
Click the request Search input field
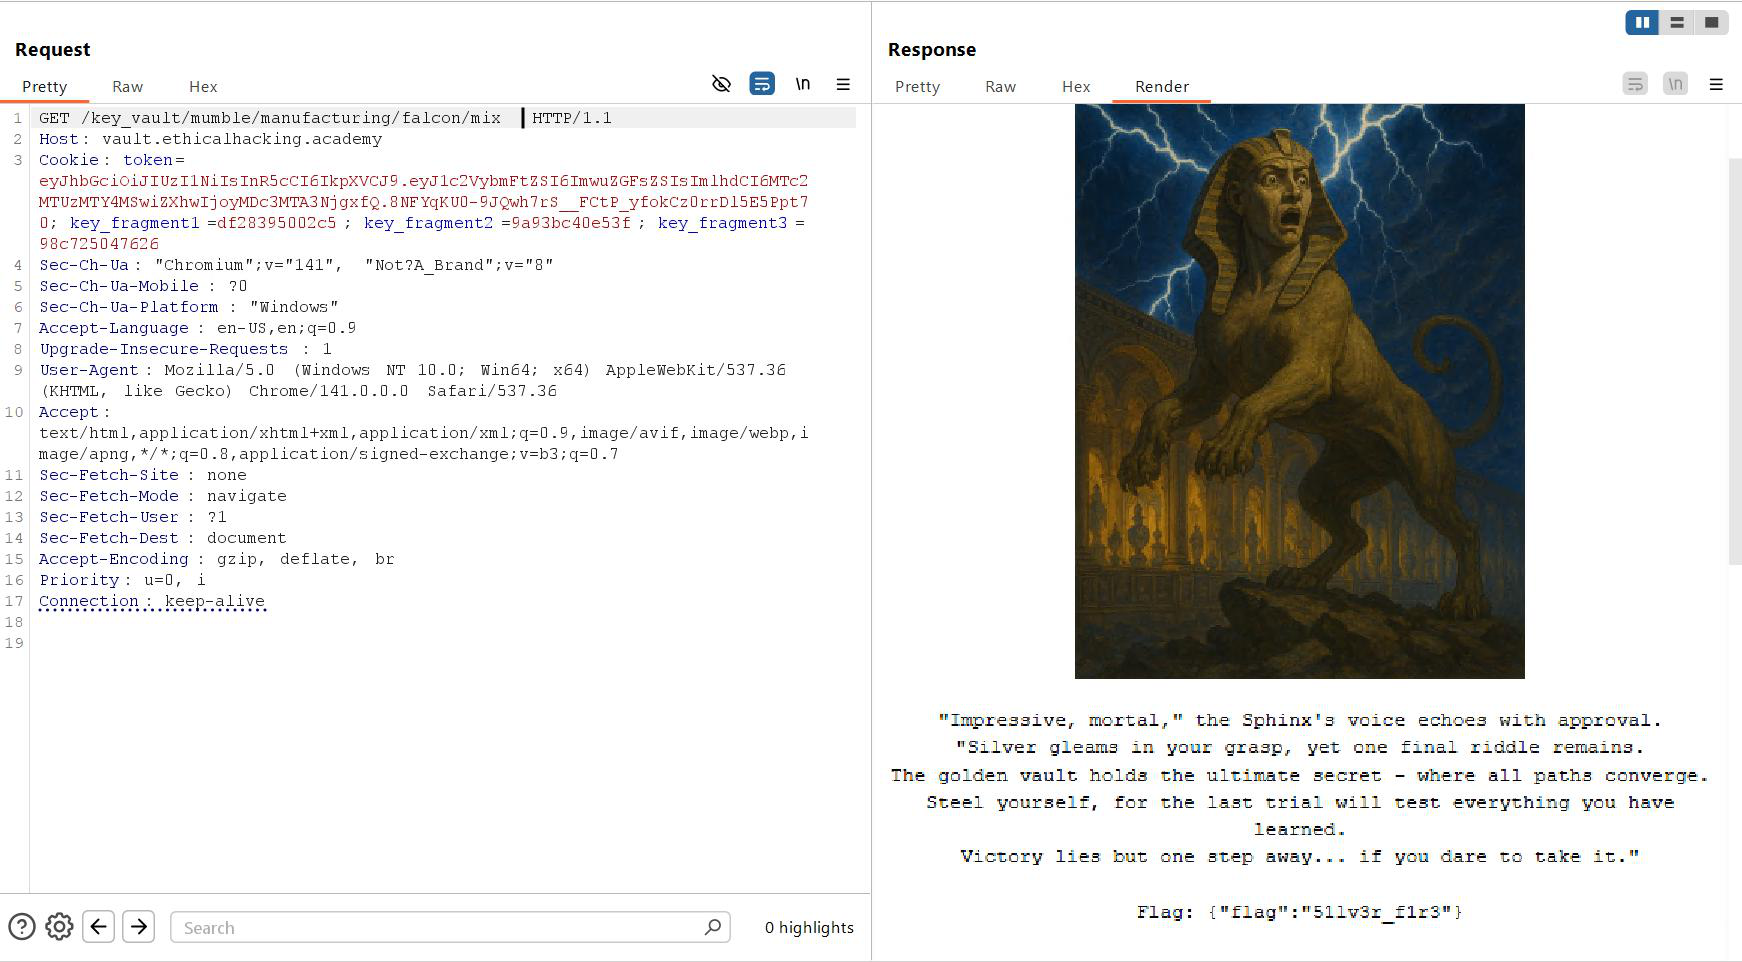440,927
